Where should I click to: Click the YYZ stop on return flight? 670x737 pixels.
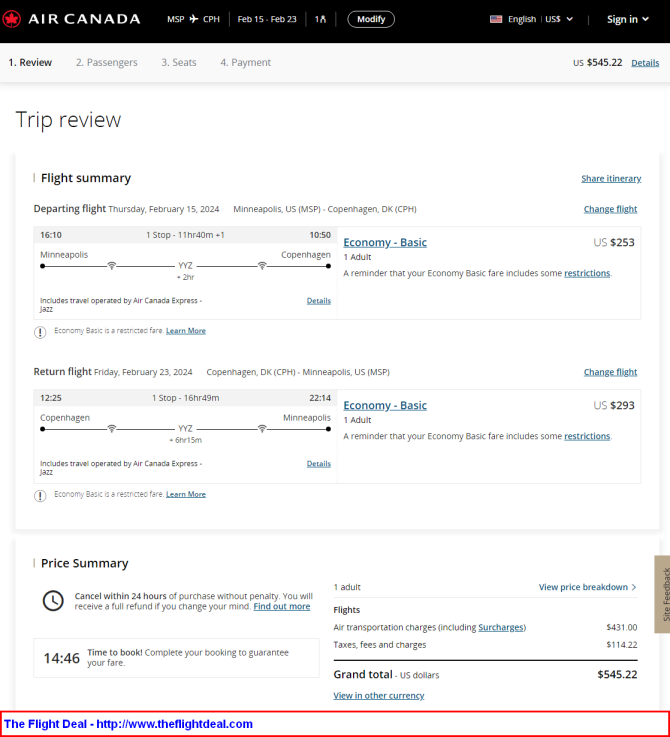point(185,429)
